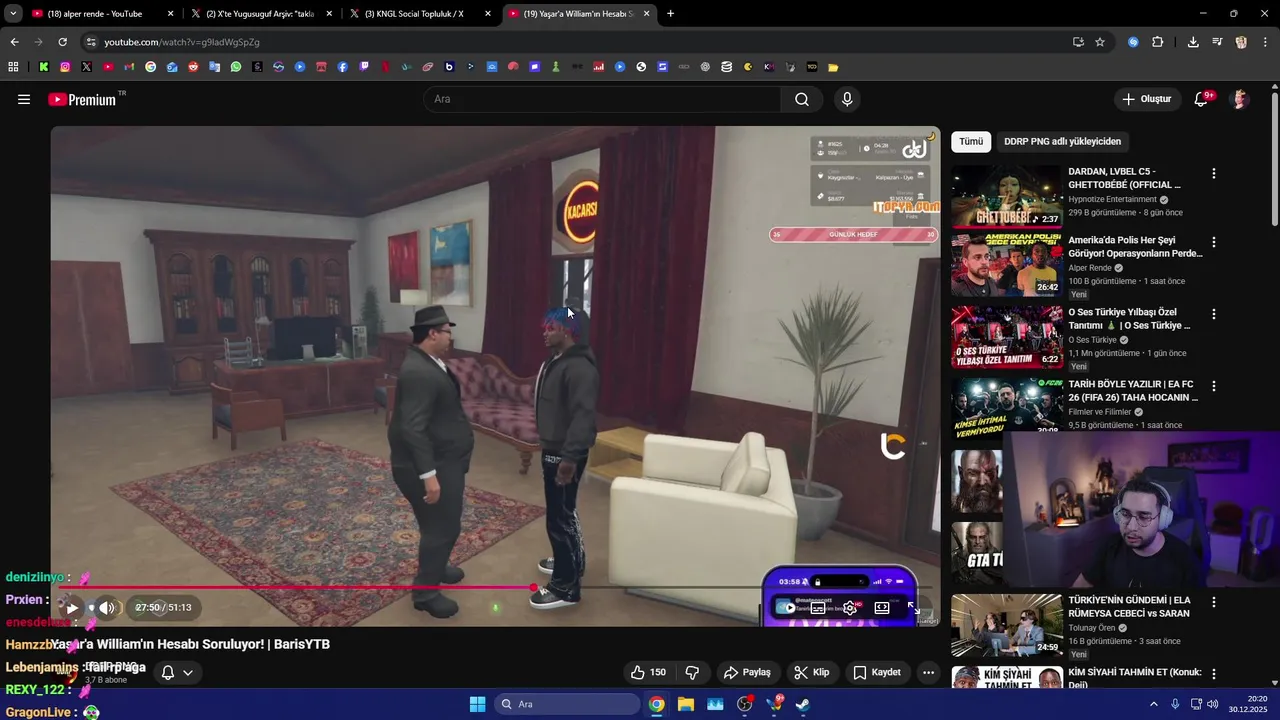Bookmark this page with the star icon
Viewport: 1280px width, 720px height.
(x=1100, y=42)
